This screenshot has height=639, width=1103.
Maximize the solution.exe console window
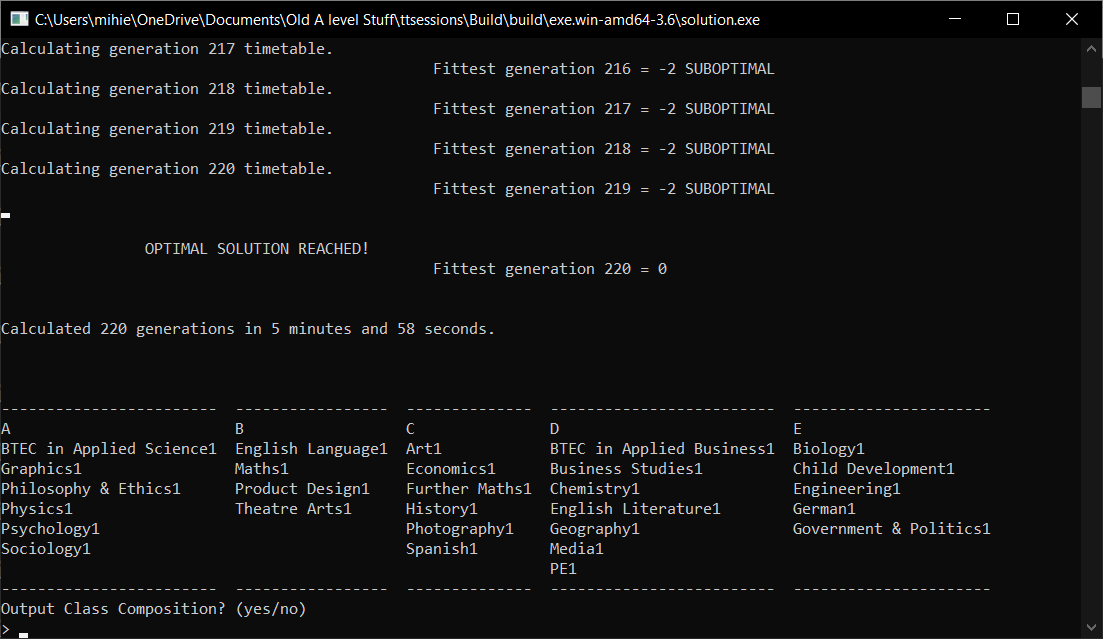tap(1012, 19)
